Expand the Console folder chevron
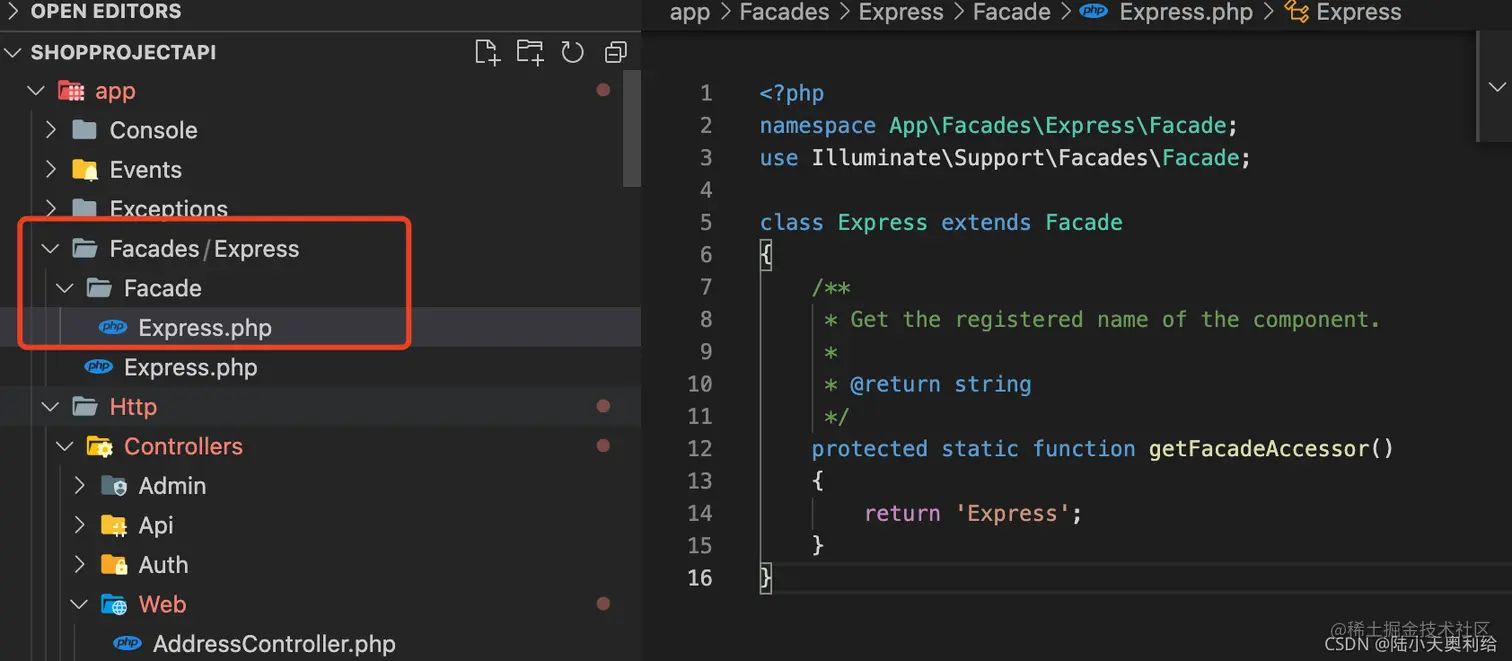1512x661 pixels. tap(51, 130)
